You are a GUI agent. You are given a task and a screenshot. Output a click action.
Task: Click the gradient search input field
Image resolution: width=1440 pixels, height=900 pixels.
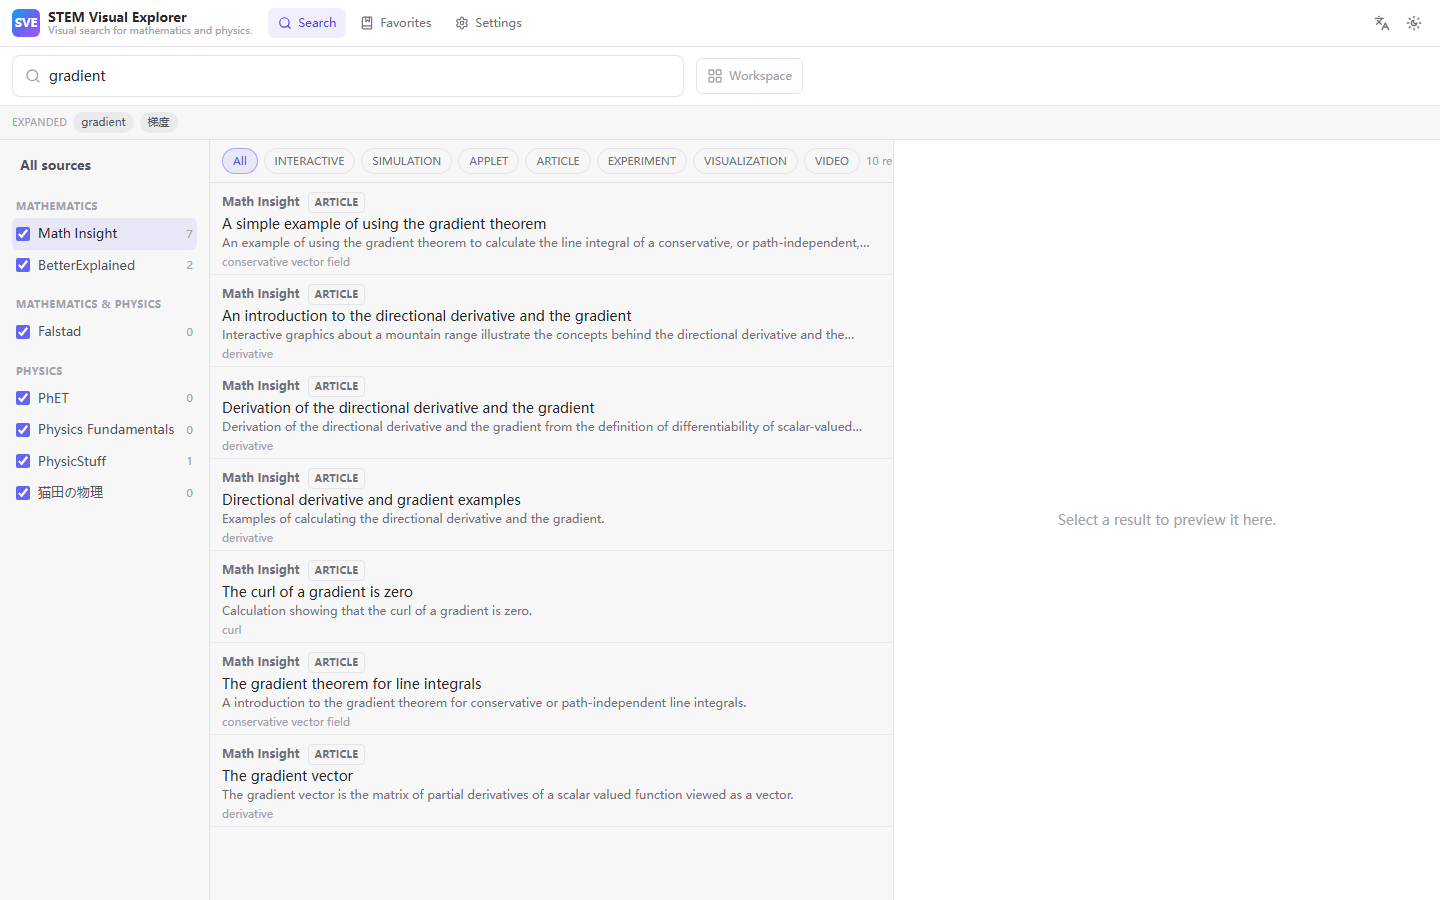coord(348,76)
